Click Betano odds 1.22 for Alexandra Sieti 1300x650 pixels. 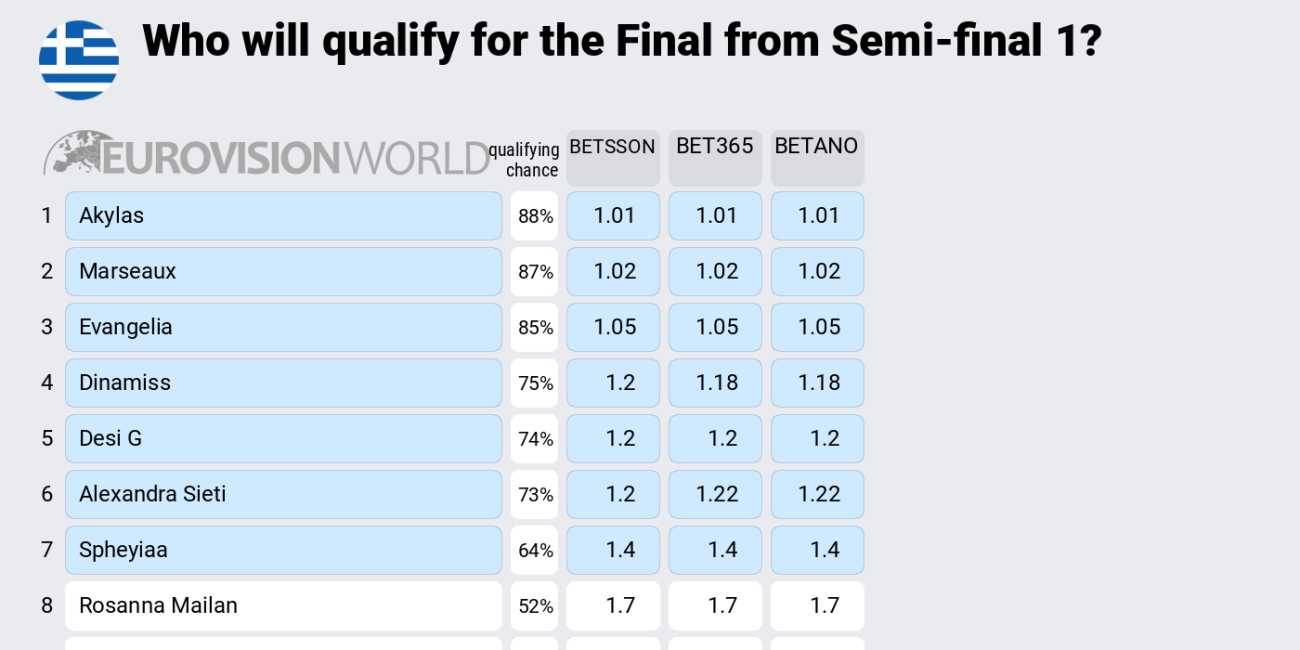817,495
